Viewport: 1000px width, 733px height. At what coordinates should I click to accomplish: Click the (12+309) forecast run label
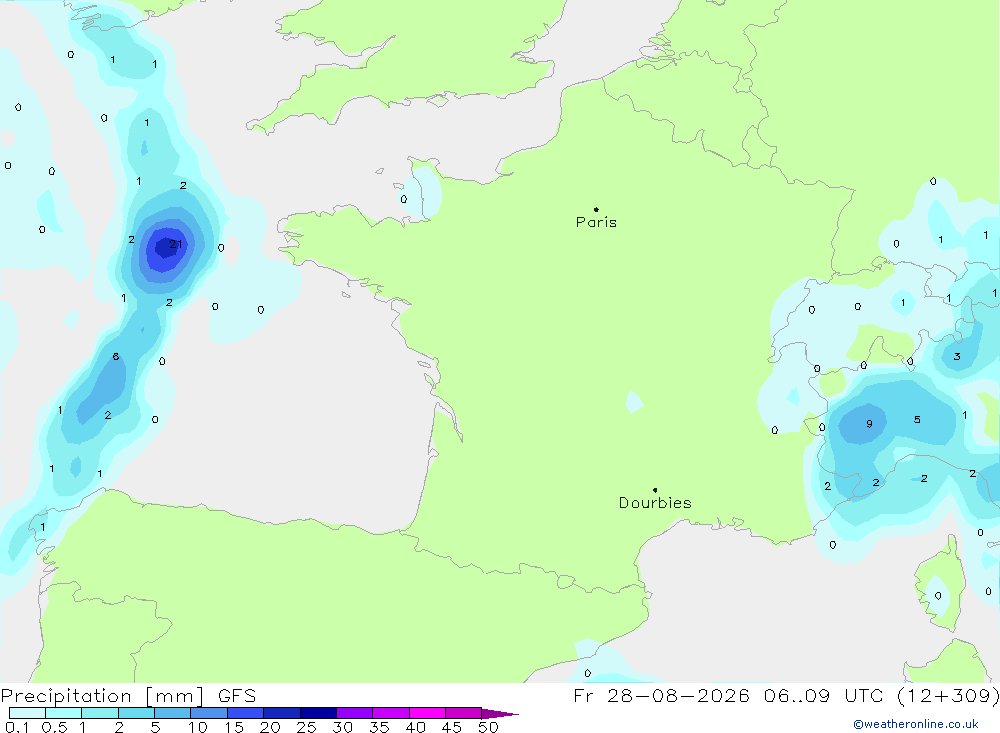[x=948, y=695]
